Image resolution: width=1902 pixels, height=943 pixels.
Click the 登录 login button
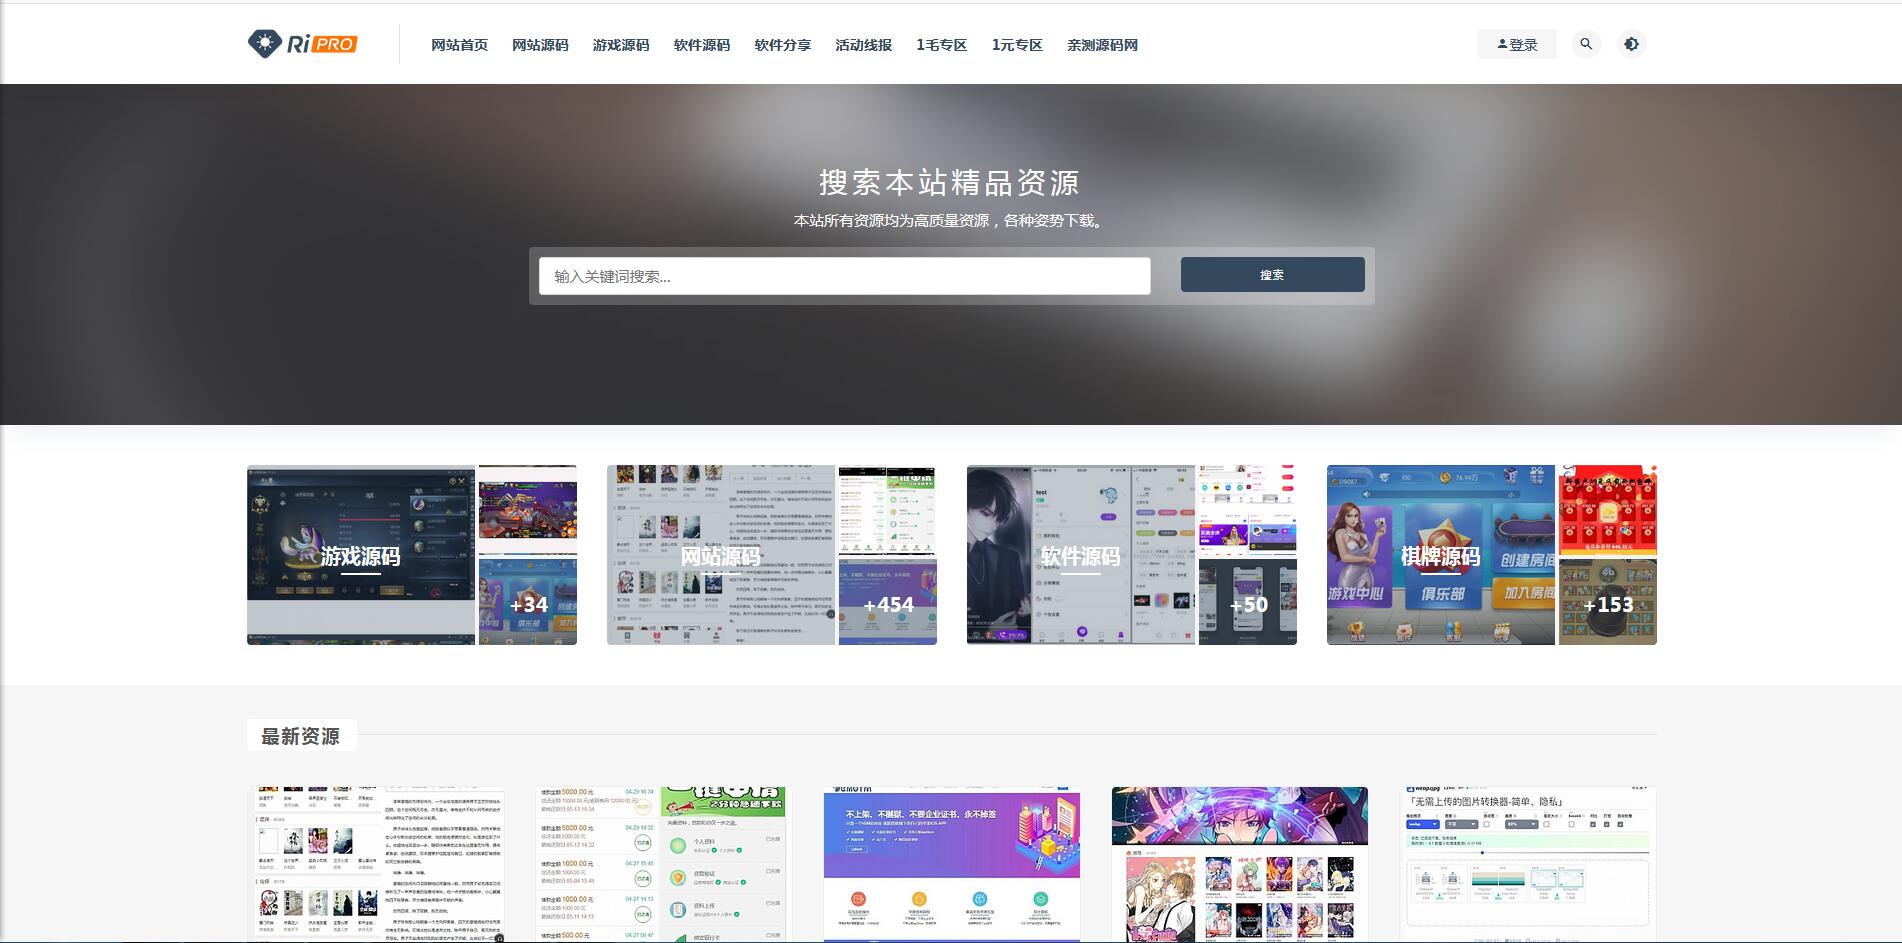[1517, 44]
